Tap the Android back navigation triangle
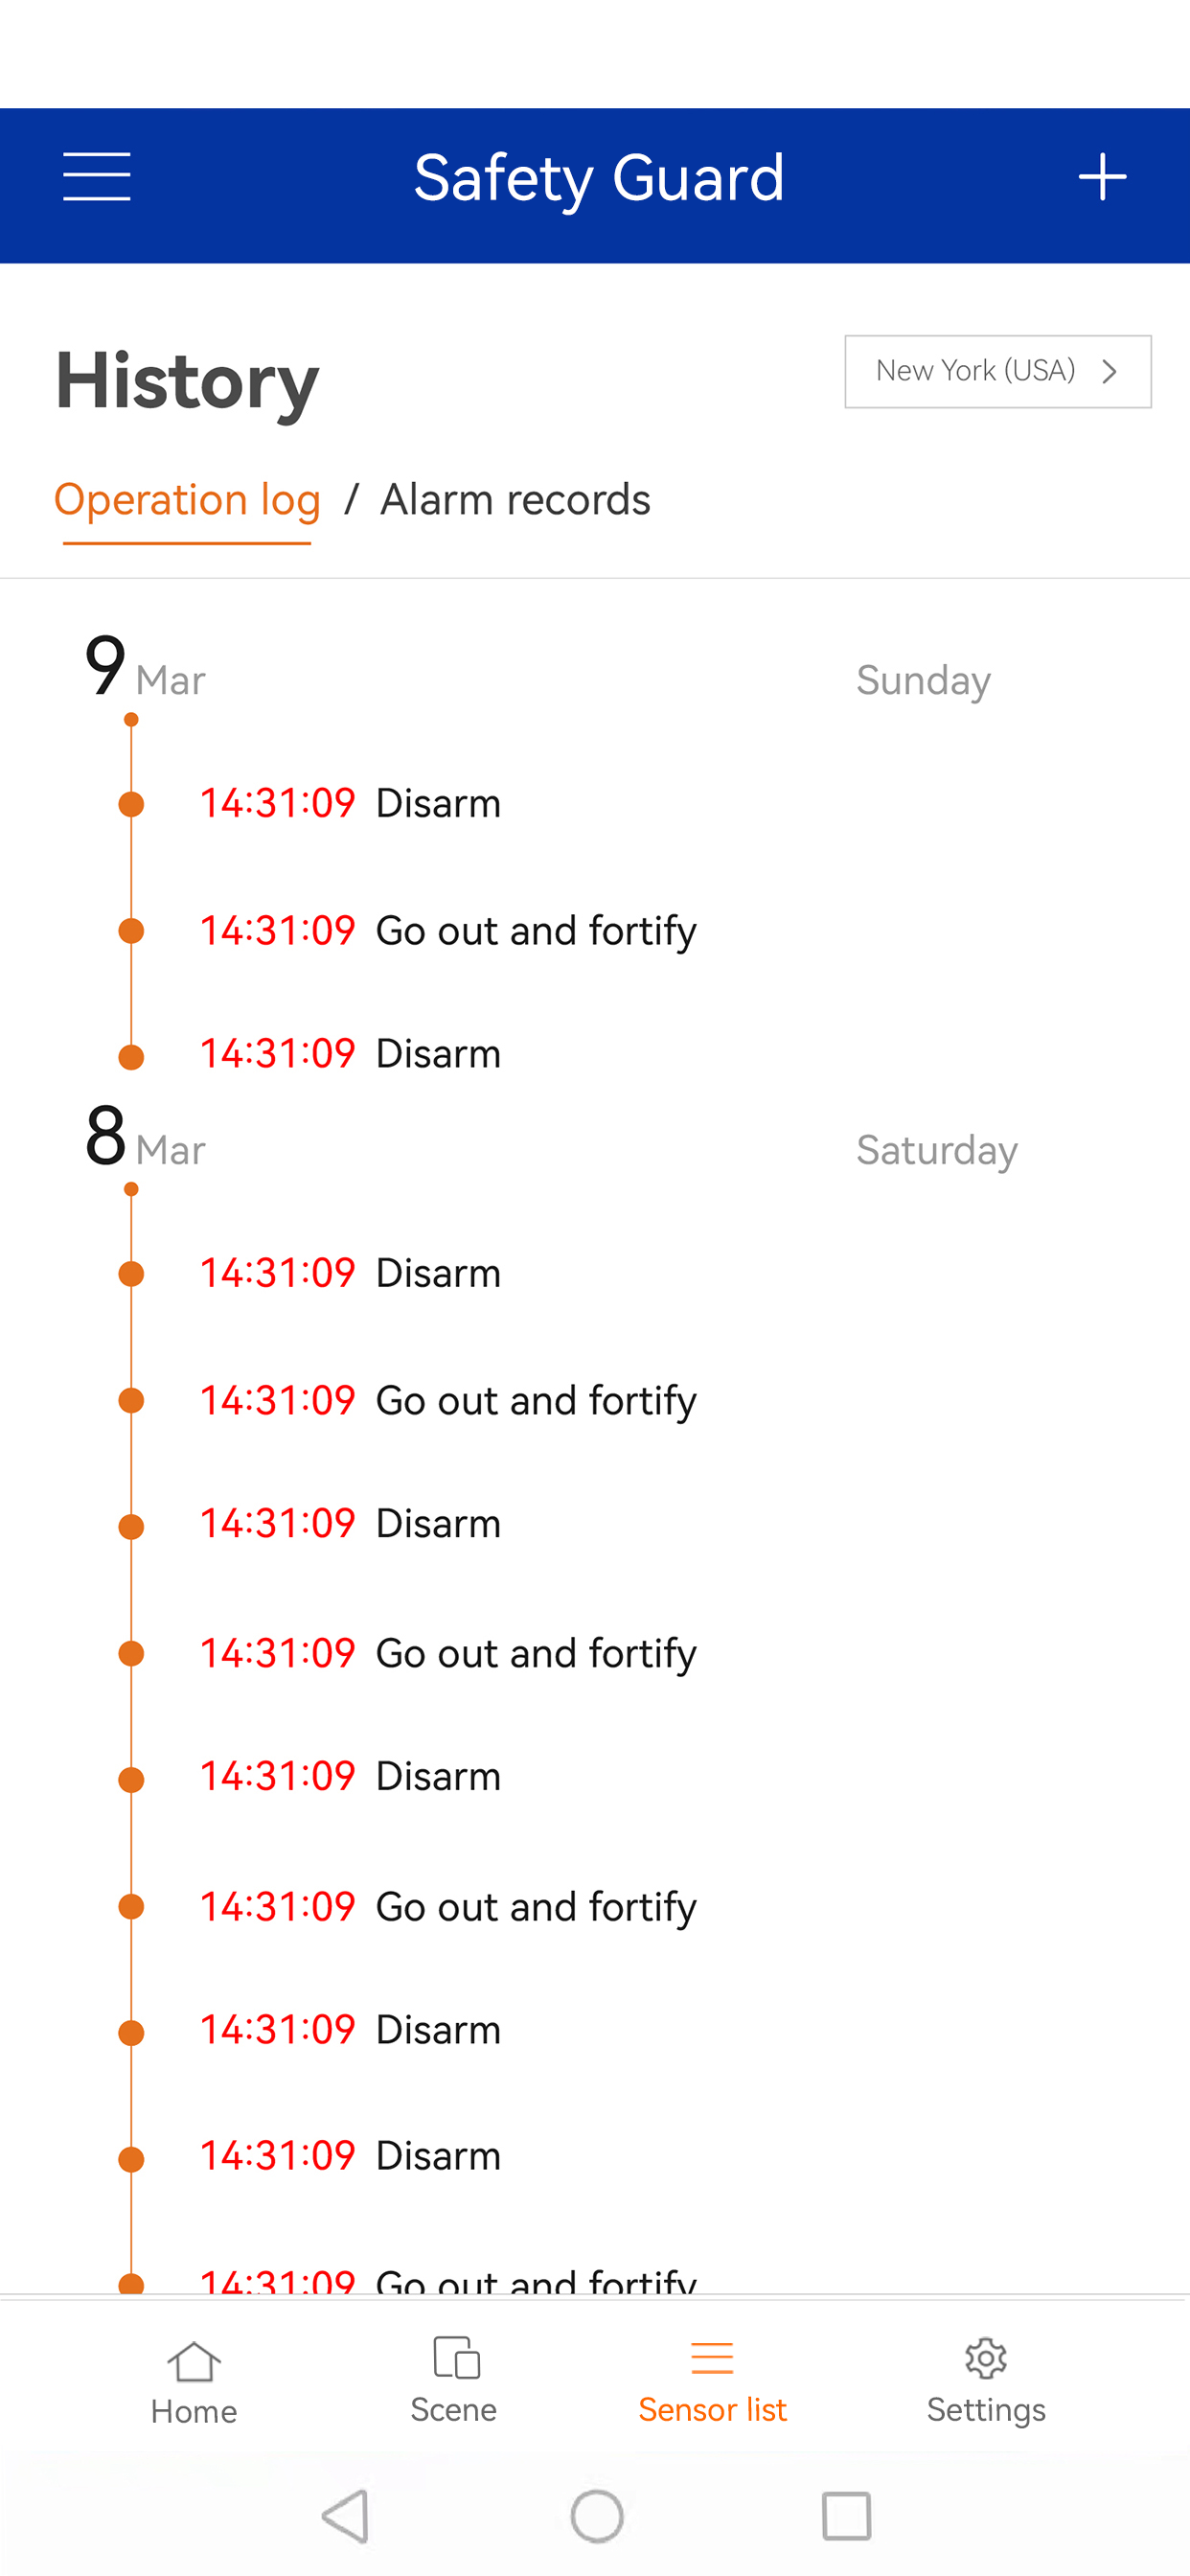The width and height of the screenshot is (1190, 2576). click(x=346, y=2516)
